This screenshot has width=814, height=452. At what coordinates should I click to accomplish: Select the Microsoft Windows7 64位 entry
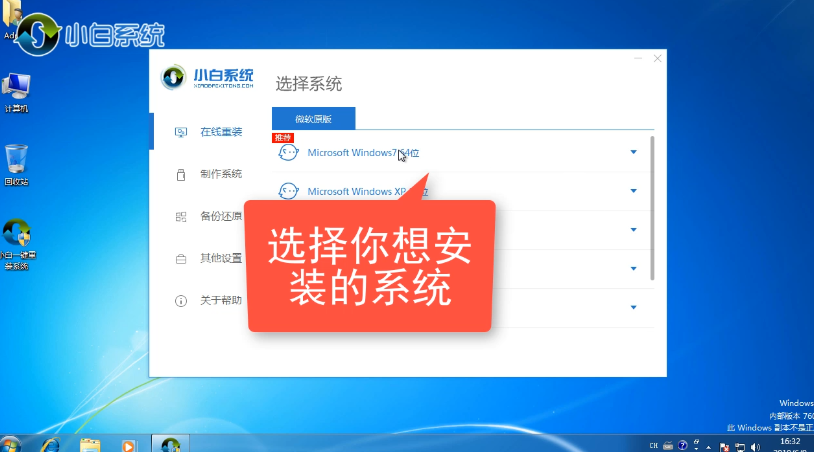click(x=363, y=153)
